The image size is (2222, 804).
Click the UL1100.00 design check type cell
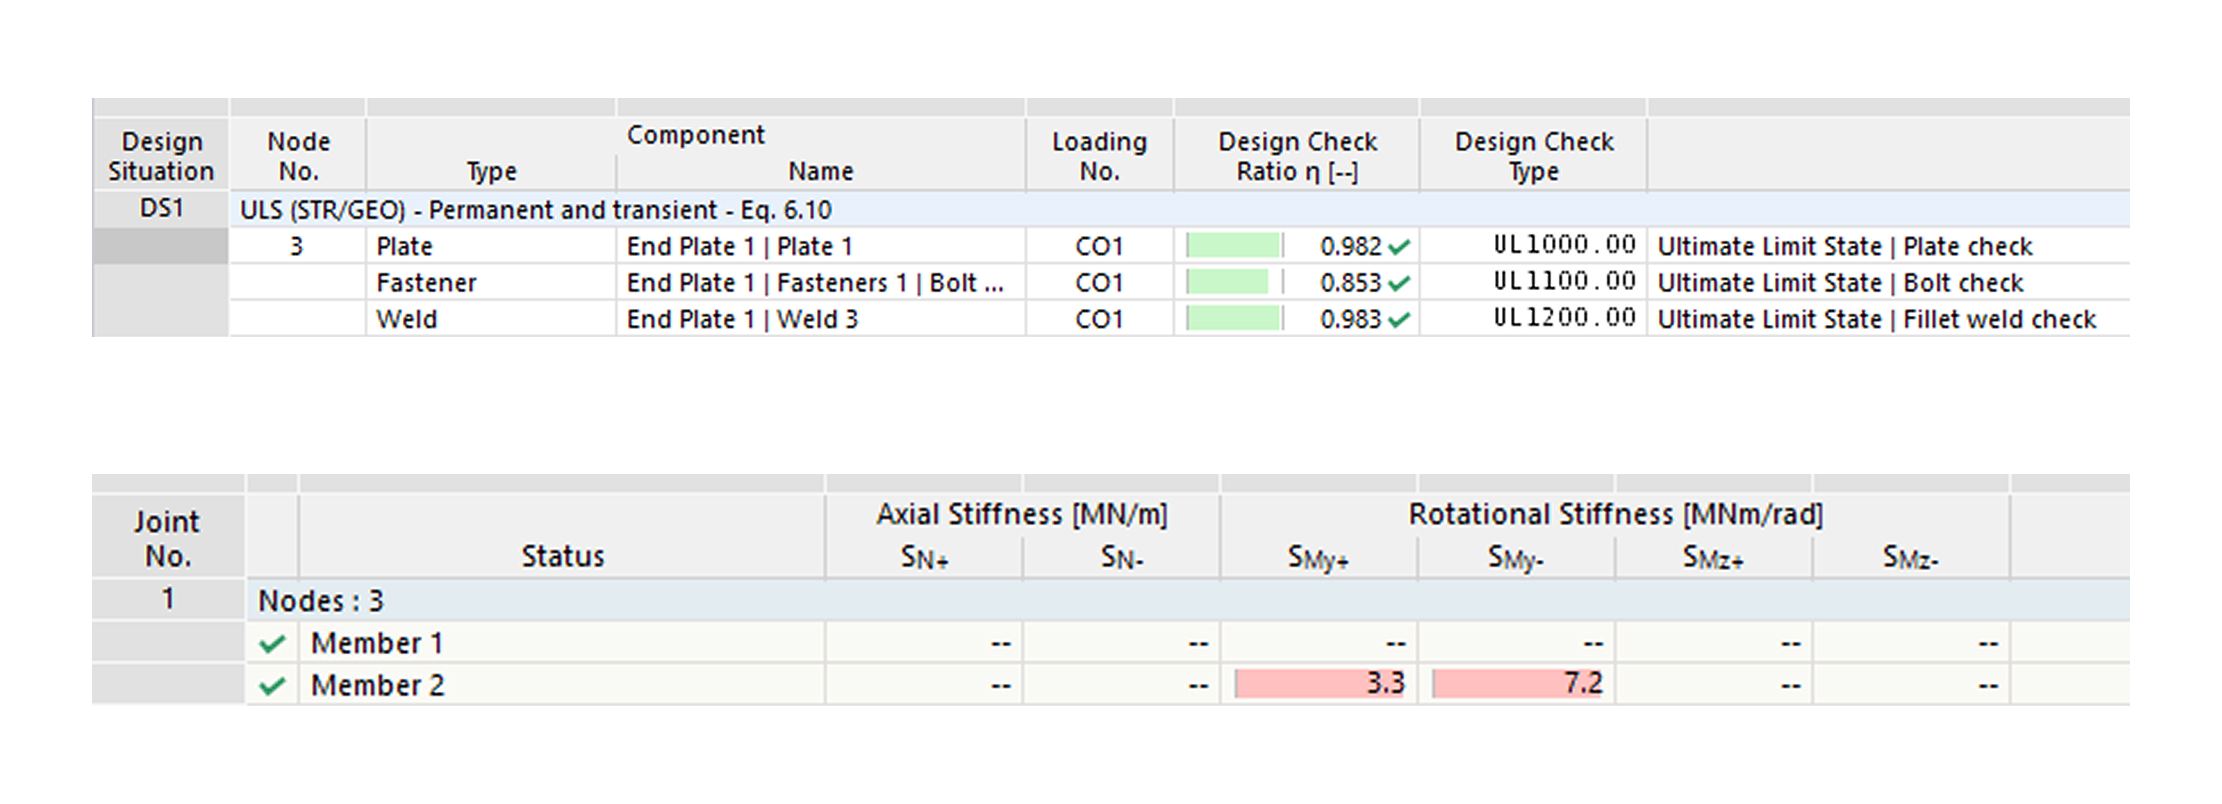(x=1564, y=282)
